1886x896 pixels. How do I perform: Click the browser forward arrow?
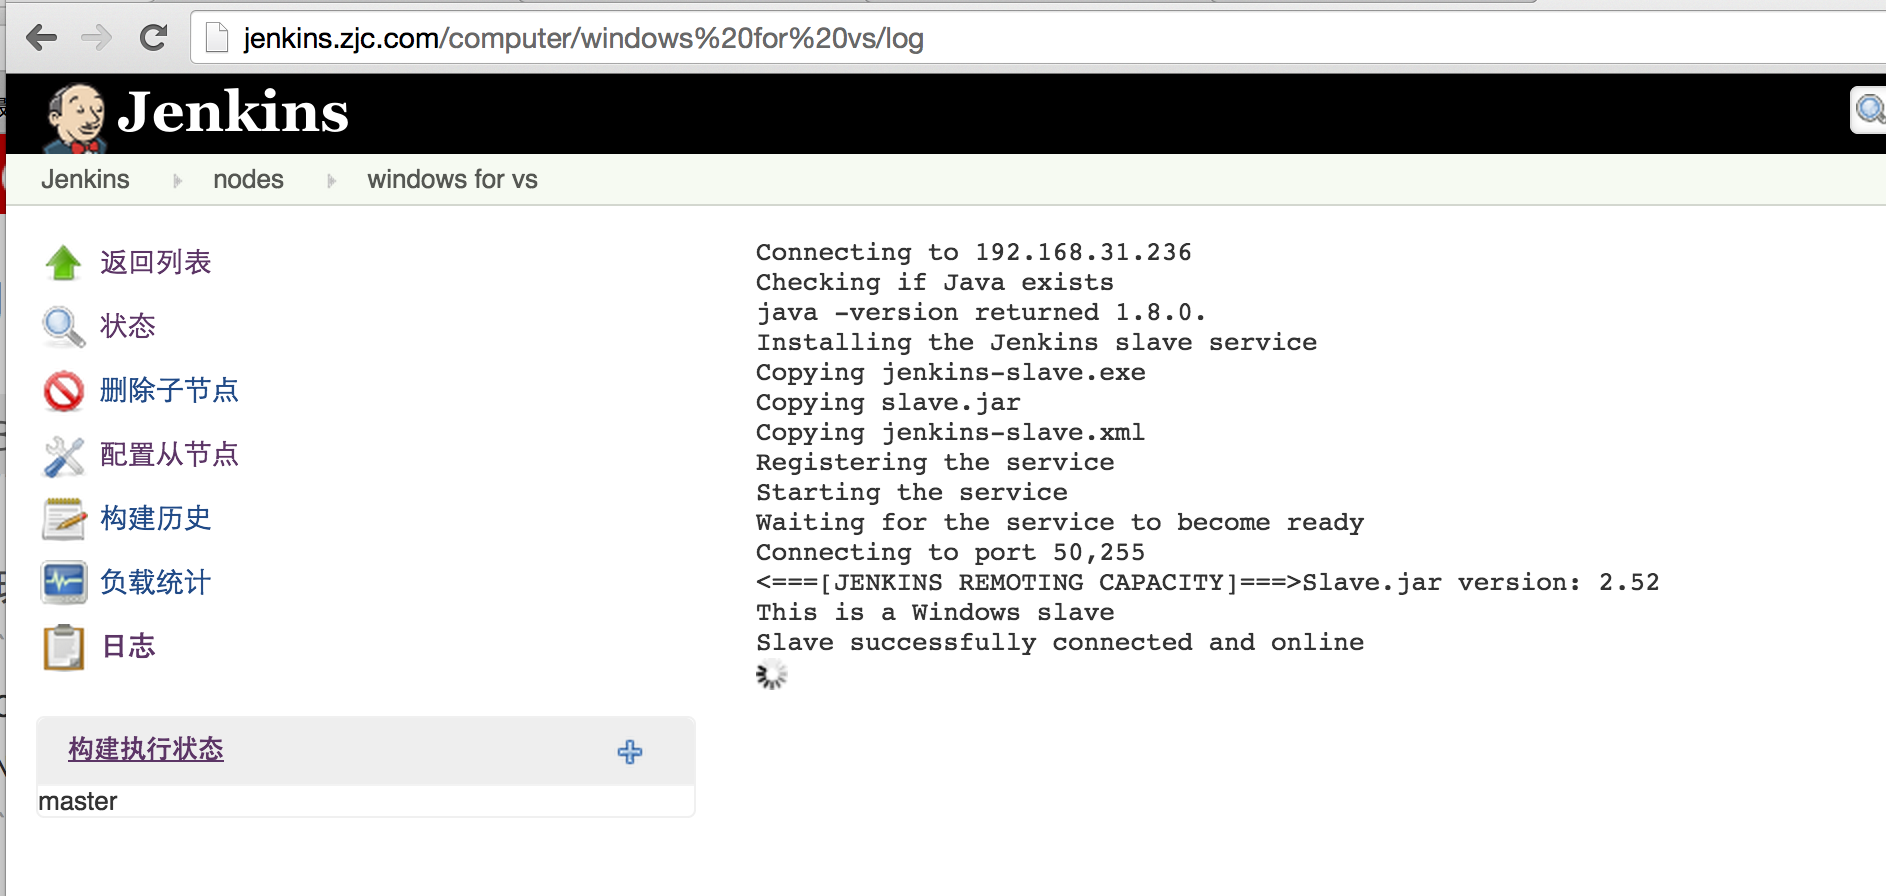[97, 38]
